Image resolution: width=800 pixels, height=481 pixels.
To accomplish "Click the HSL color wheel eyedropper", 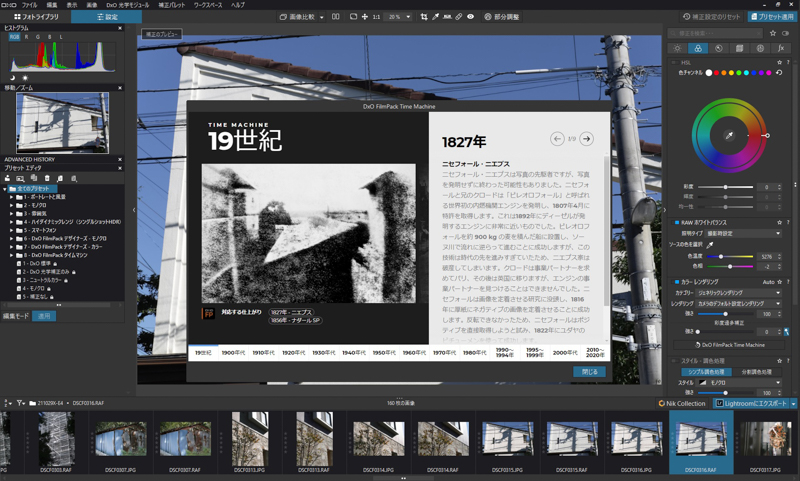I will [x=729, y=135].
